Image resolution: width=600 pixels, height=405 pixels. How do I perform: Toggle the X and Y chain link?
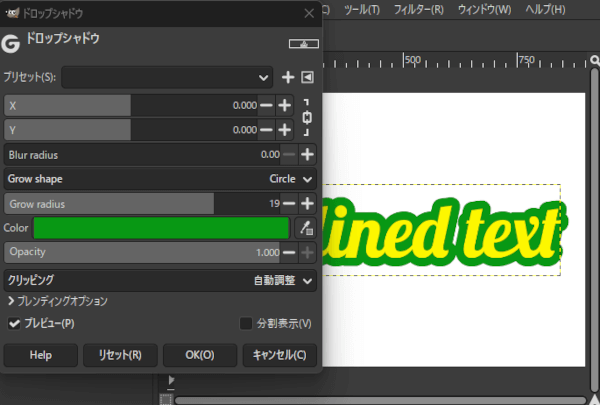tap(307, 117)
